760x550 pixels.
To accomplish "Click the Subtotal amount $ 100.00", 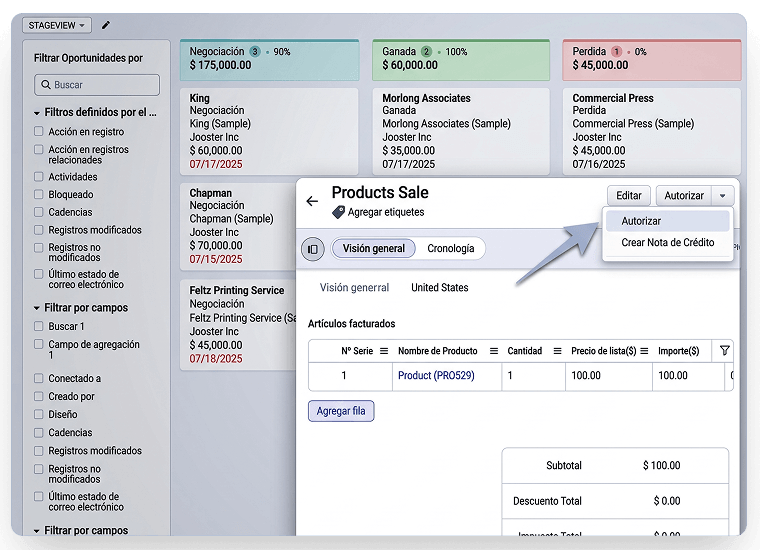I will 662,466.
